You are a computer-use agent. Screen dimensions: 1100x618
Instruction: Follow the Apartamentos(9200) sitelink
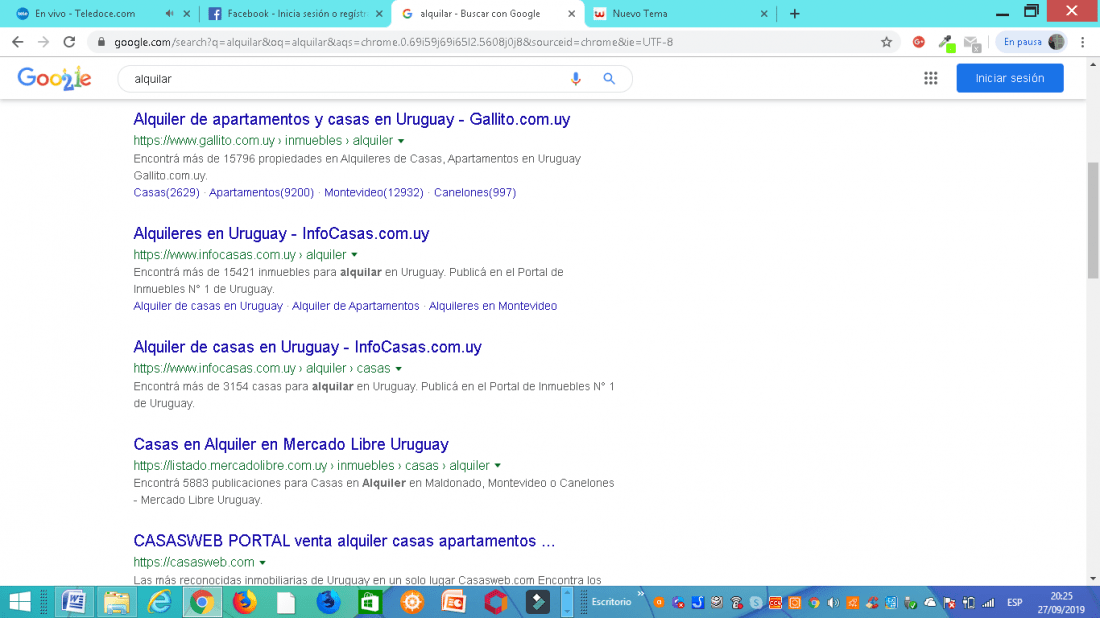261,192
